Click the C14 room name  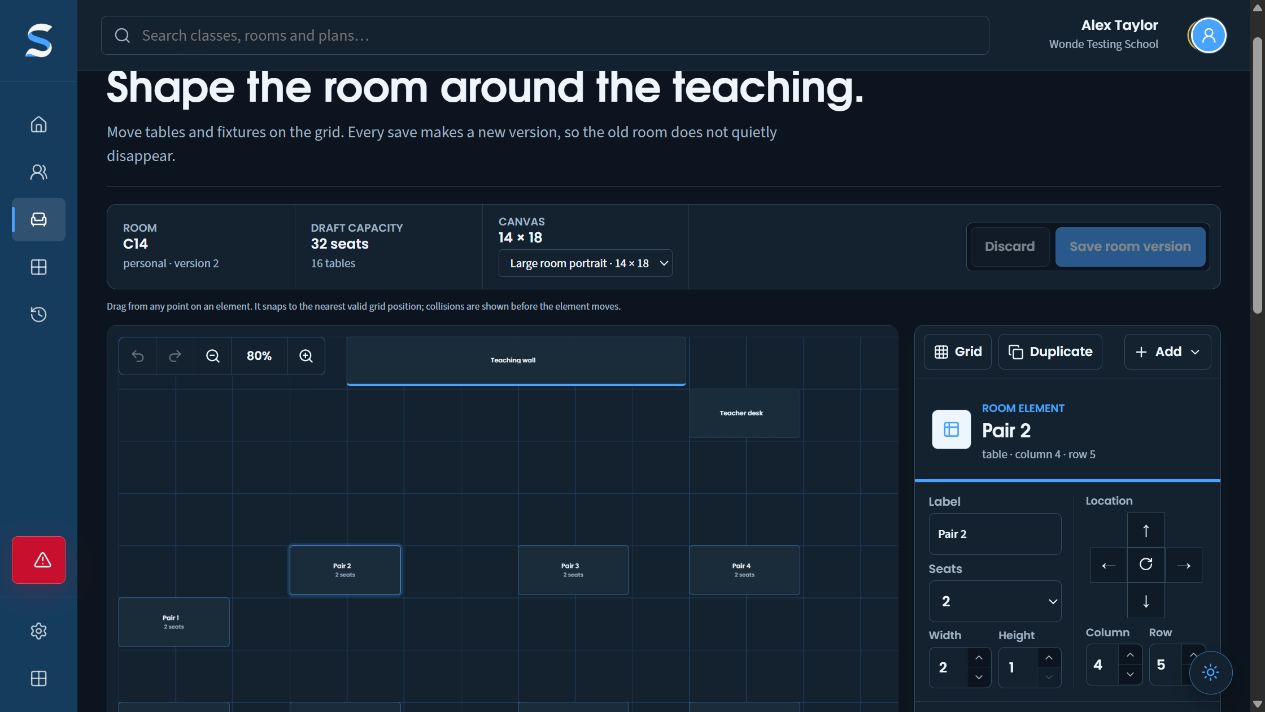(135, 244)
